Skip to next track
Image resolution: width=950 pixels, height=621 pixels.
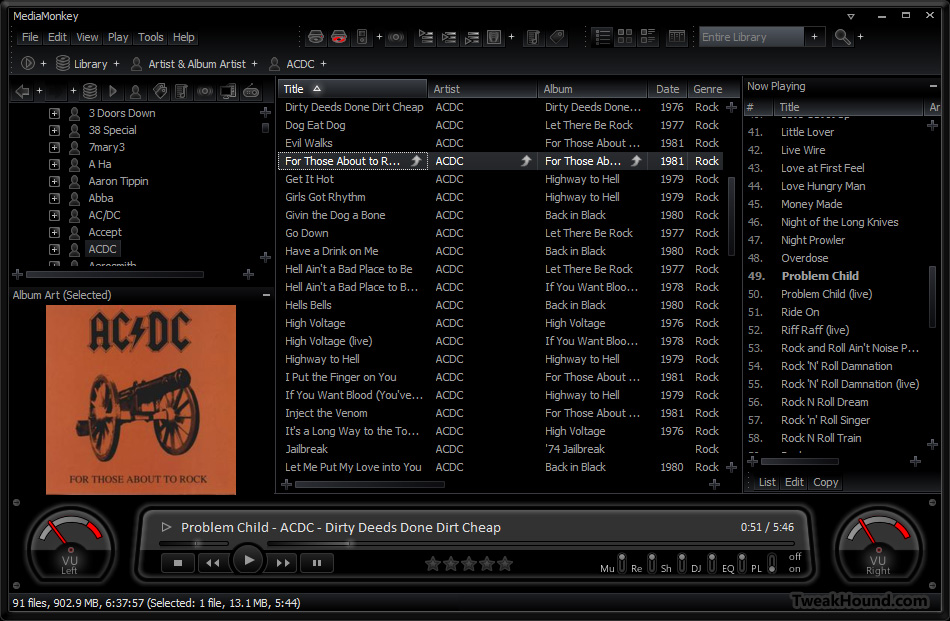[x=283, y=563]
